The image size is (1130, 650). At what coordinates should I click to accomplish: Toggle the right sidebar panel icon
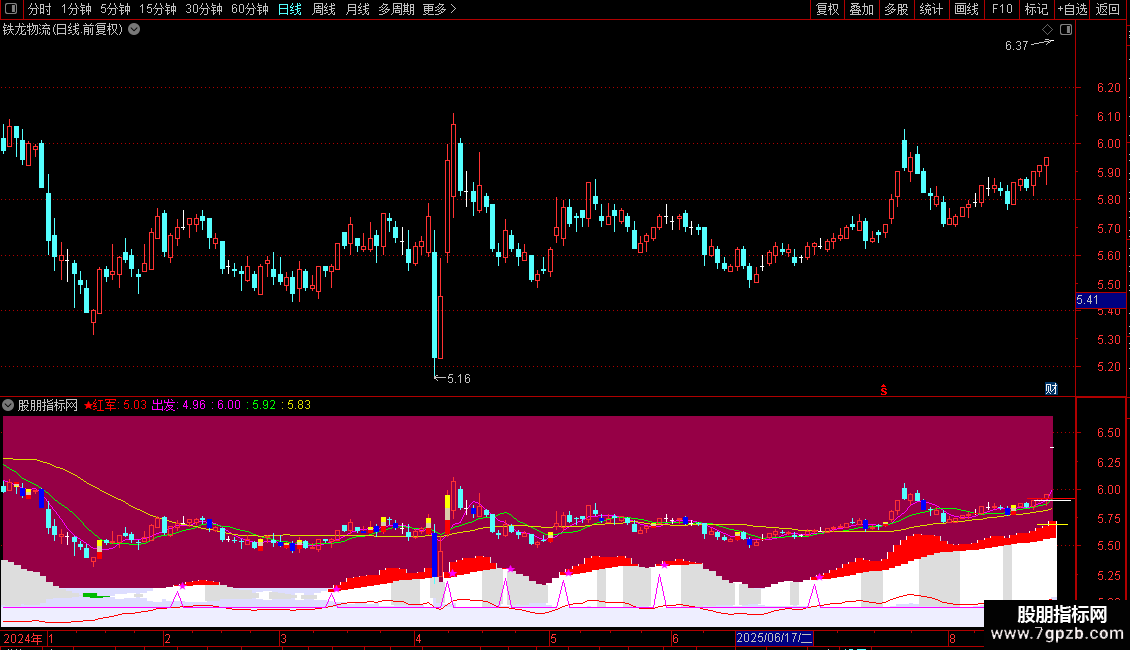1066,30
